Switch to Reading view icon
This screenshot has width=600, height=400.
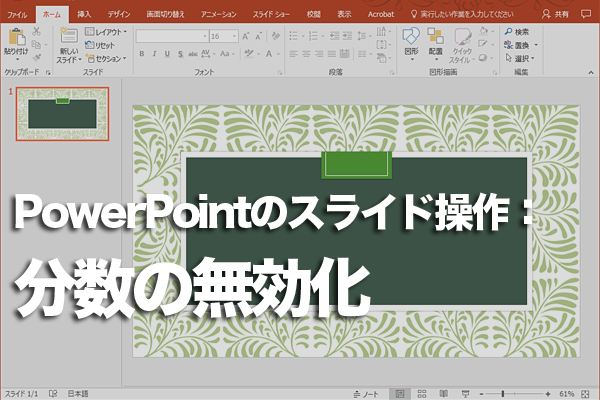pyautogui.click(x=443, y=394)
